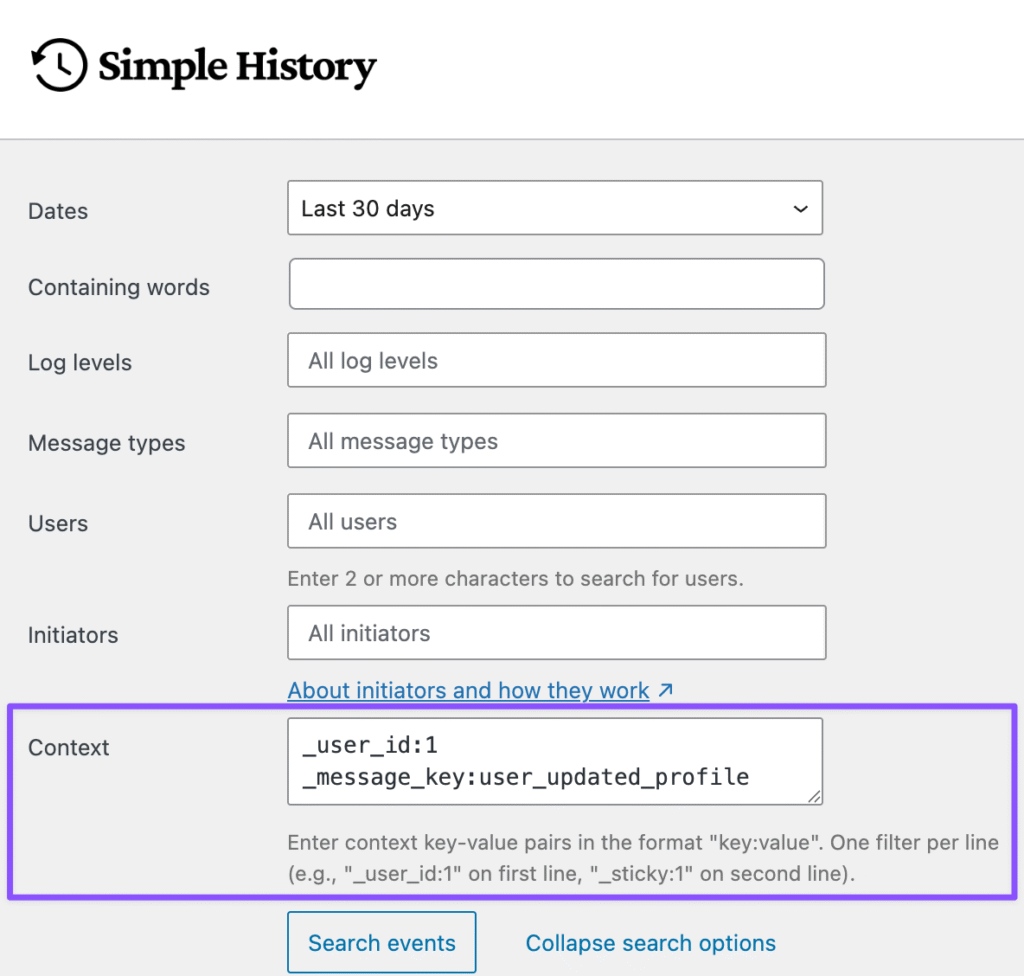This screenshot has width=1024, height=976.
Task: Click the Dates field label
Action: (x=58, y=211)
